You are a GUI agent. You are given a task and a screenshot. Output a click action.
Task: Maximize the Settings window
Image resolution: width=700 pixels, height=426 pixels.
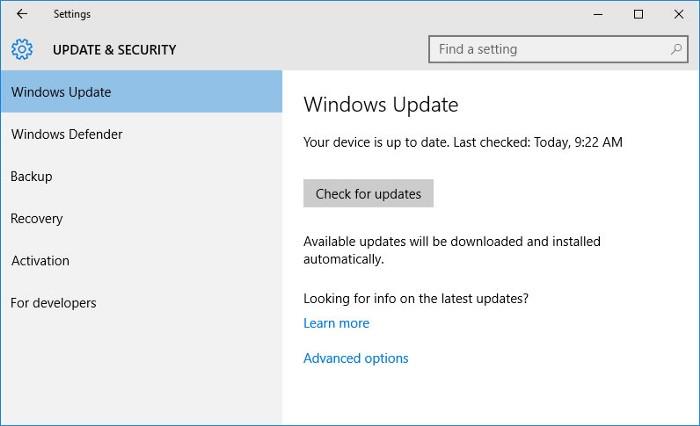pyautogui.click(x=638, y=14)
